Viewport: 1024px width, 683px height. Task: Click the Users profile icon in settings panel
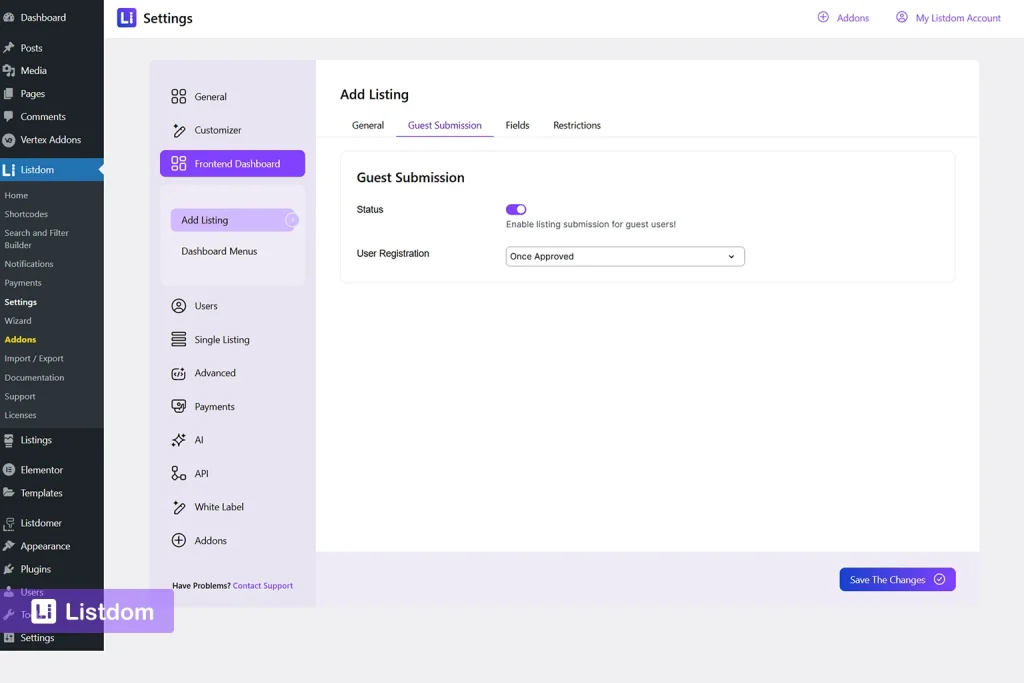click(x=178, y=306)
